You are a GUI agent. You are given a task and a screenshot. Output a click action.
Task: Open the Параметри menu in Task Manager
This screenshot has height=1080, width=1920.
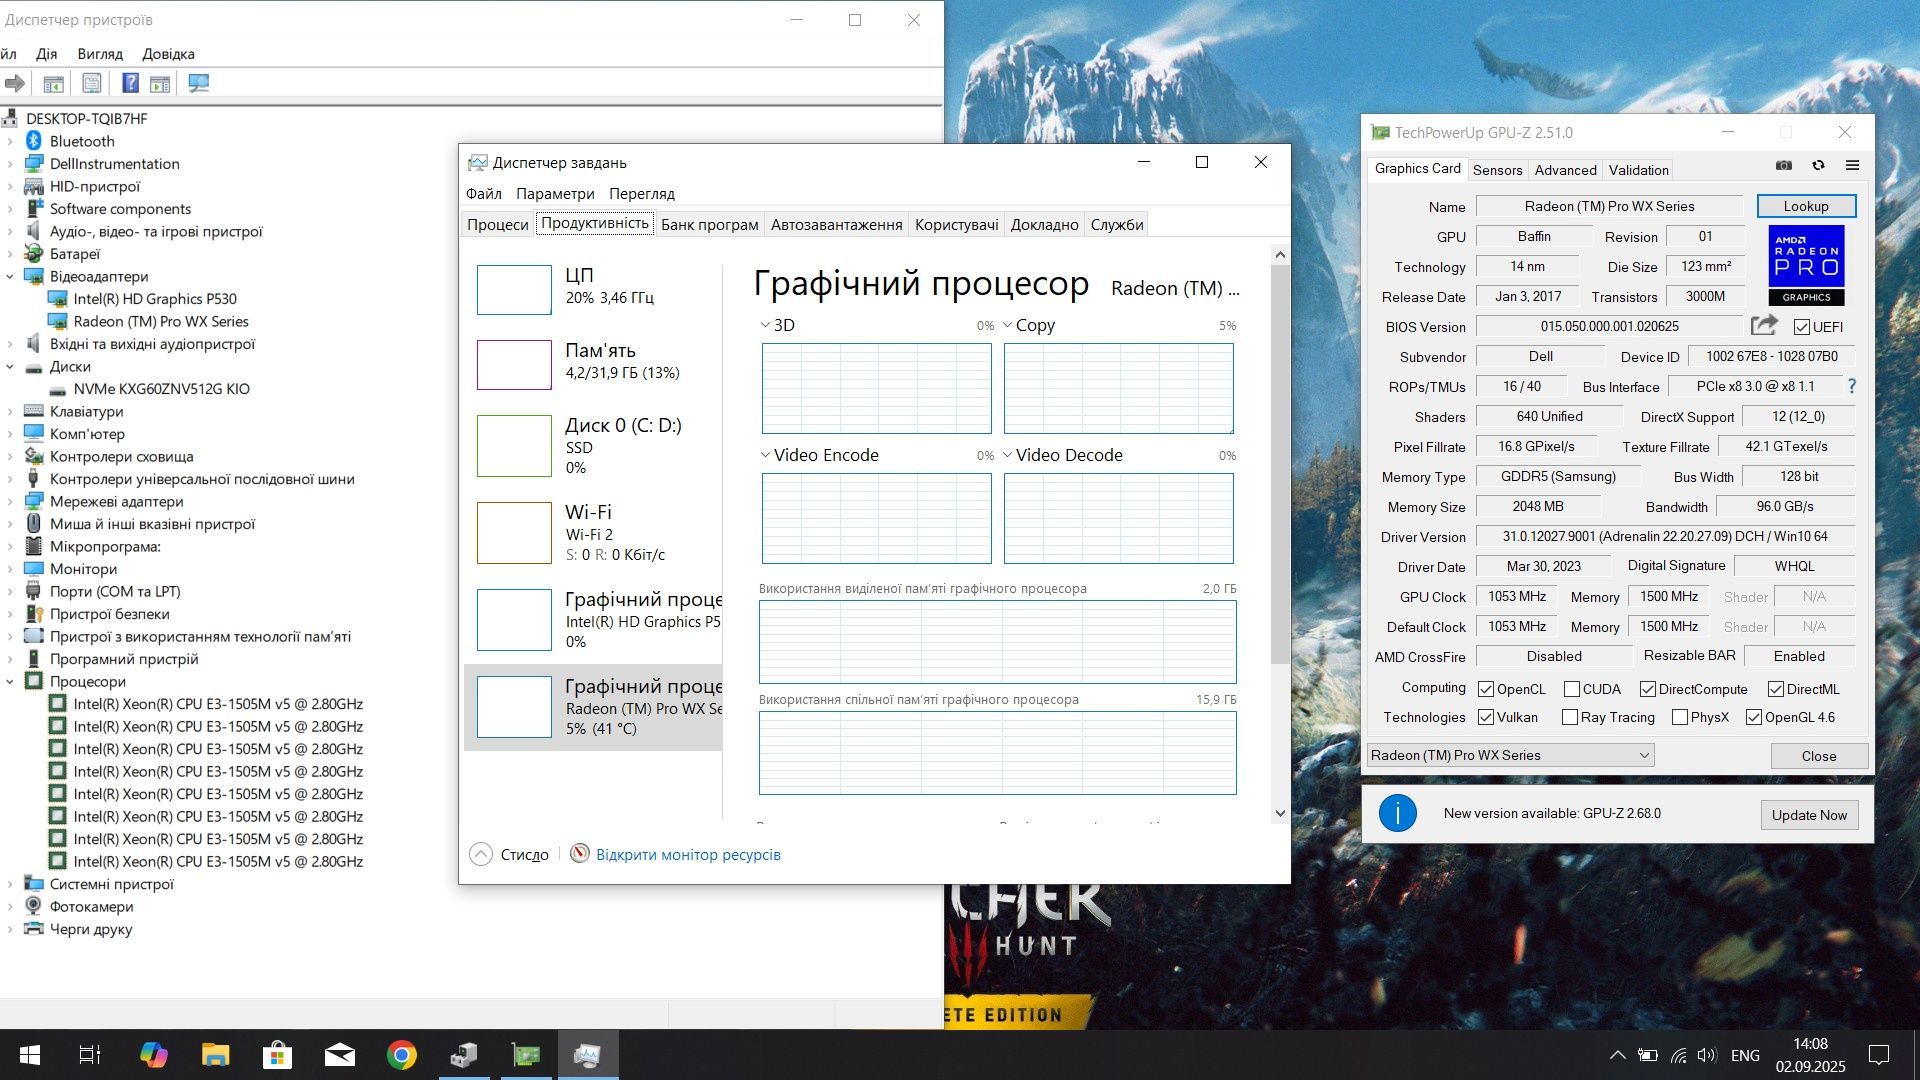pyautogui.click(x=555, y=194)
